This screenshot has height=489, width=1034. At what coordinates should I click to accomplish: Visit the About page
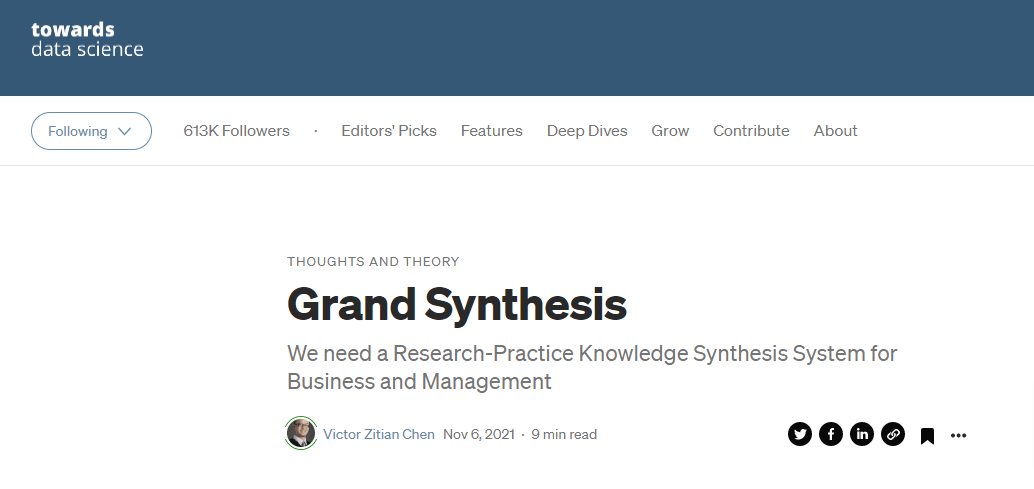pos(835,131)
